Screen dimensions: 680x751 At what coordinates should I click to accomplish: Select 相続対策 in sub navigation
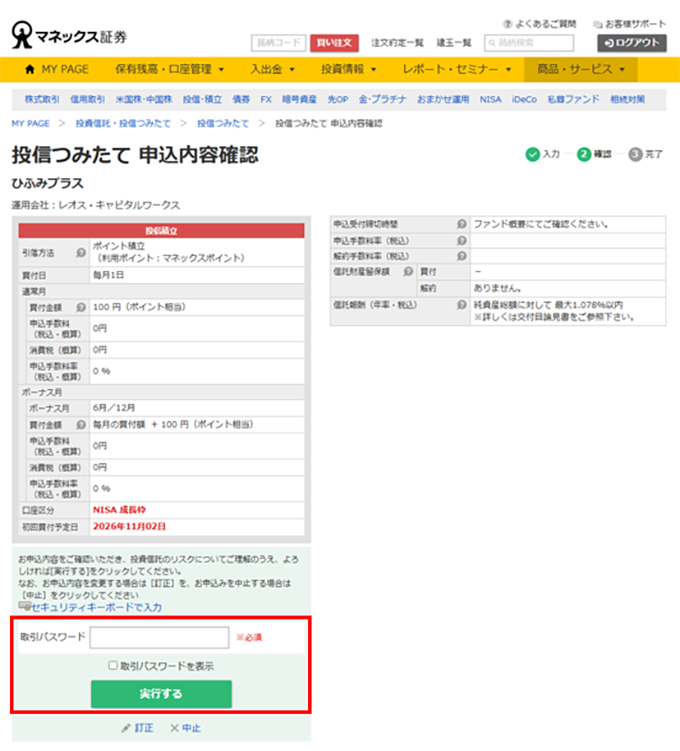coord(627,99)
